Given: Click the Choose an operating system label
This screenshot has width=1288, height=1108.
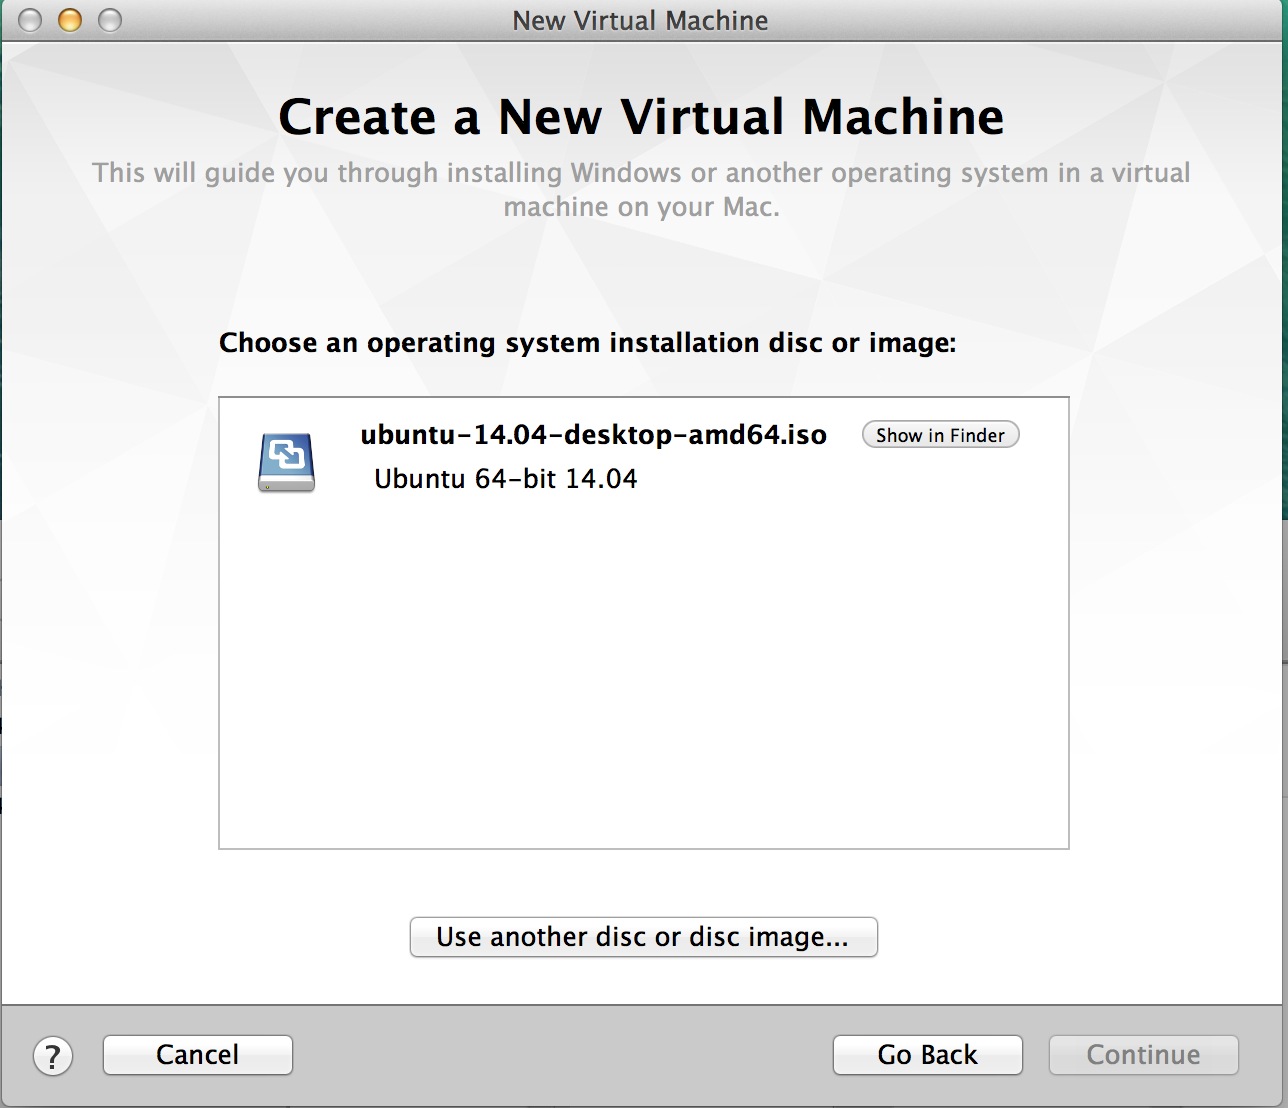Looking at the screenshot, I should (x=587, y=343).
